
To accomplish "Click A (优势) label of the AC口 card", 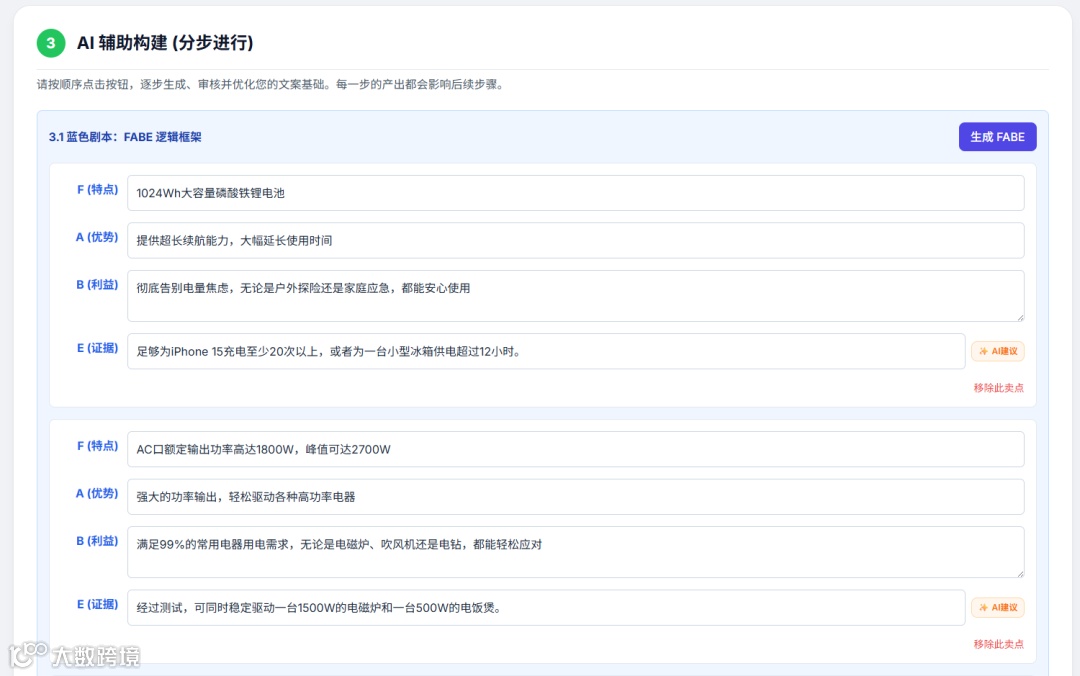I will tap(96, 493).
